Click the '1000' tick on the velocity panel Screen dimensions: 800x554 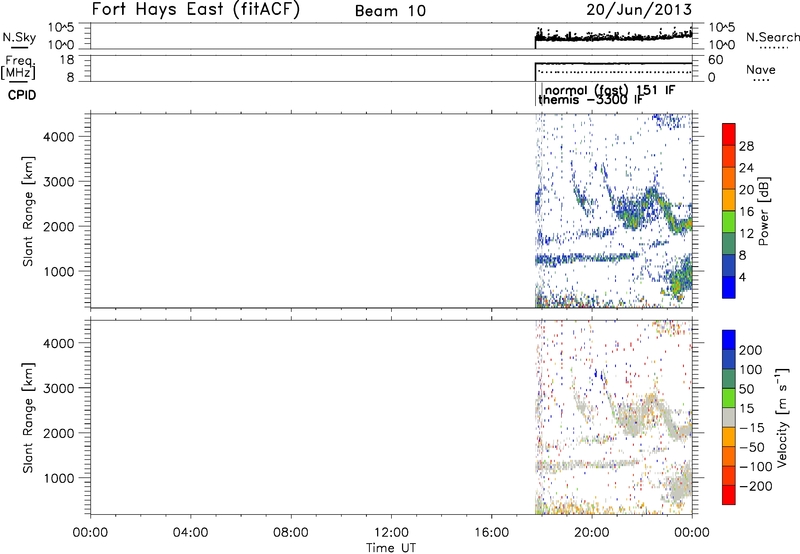pyautogui.click(x=59, y=478)
